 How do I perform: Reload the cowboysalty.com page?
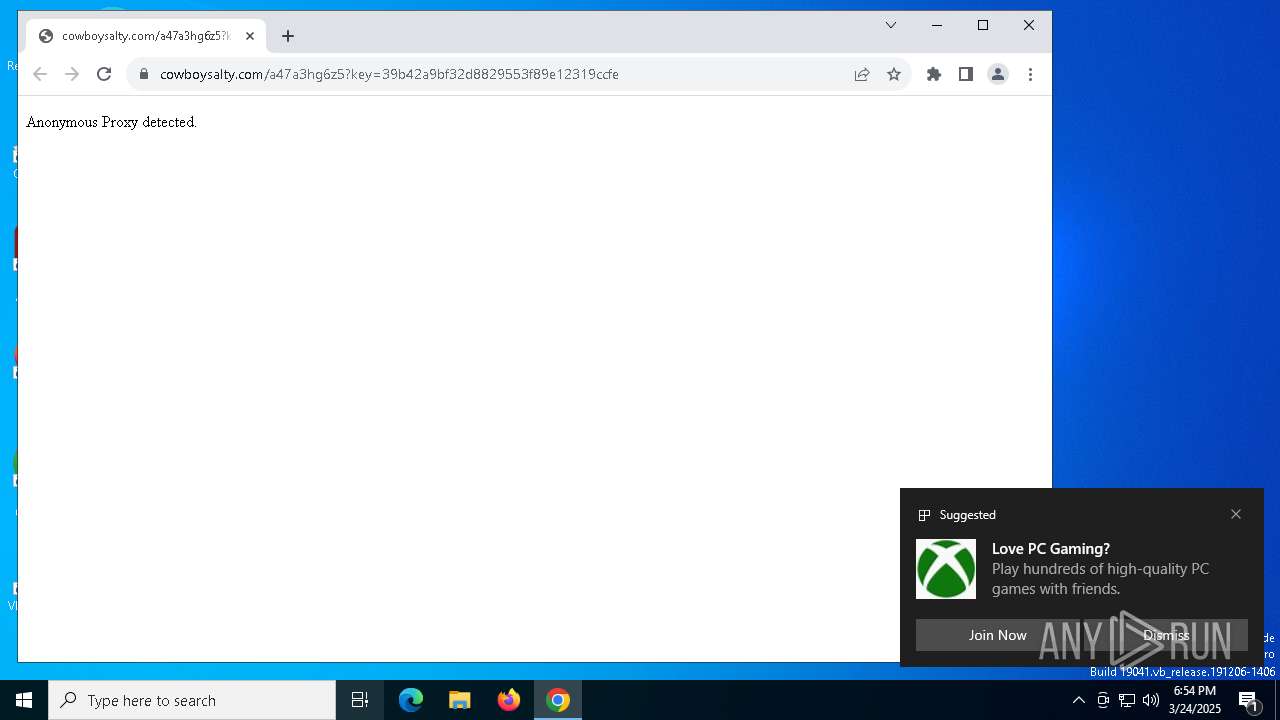104,74
